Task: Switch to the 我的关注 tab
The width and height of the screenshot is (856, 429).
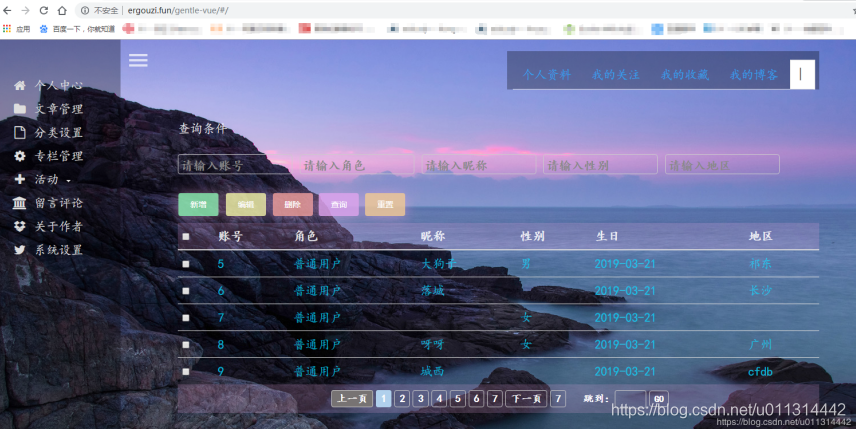Action: pos(616,75)
